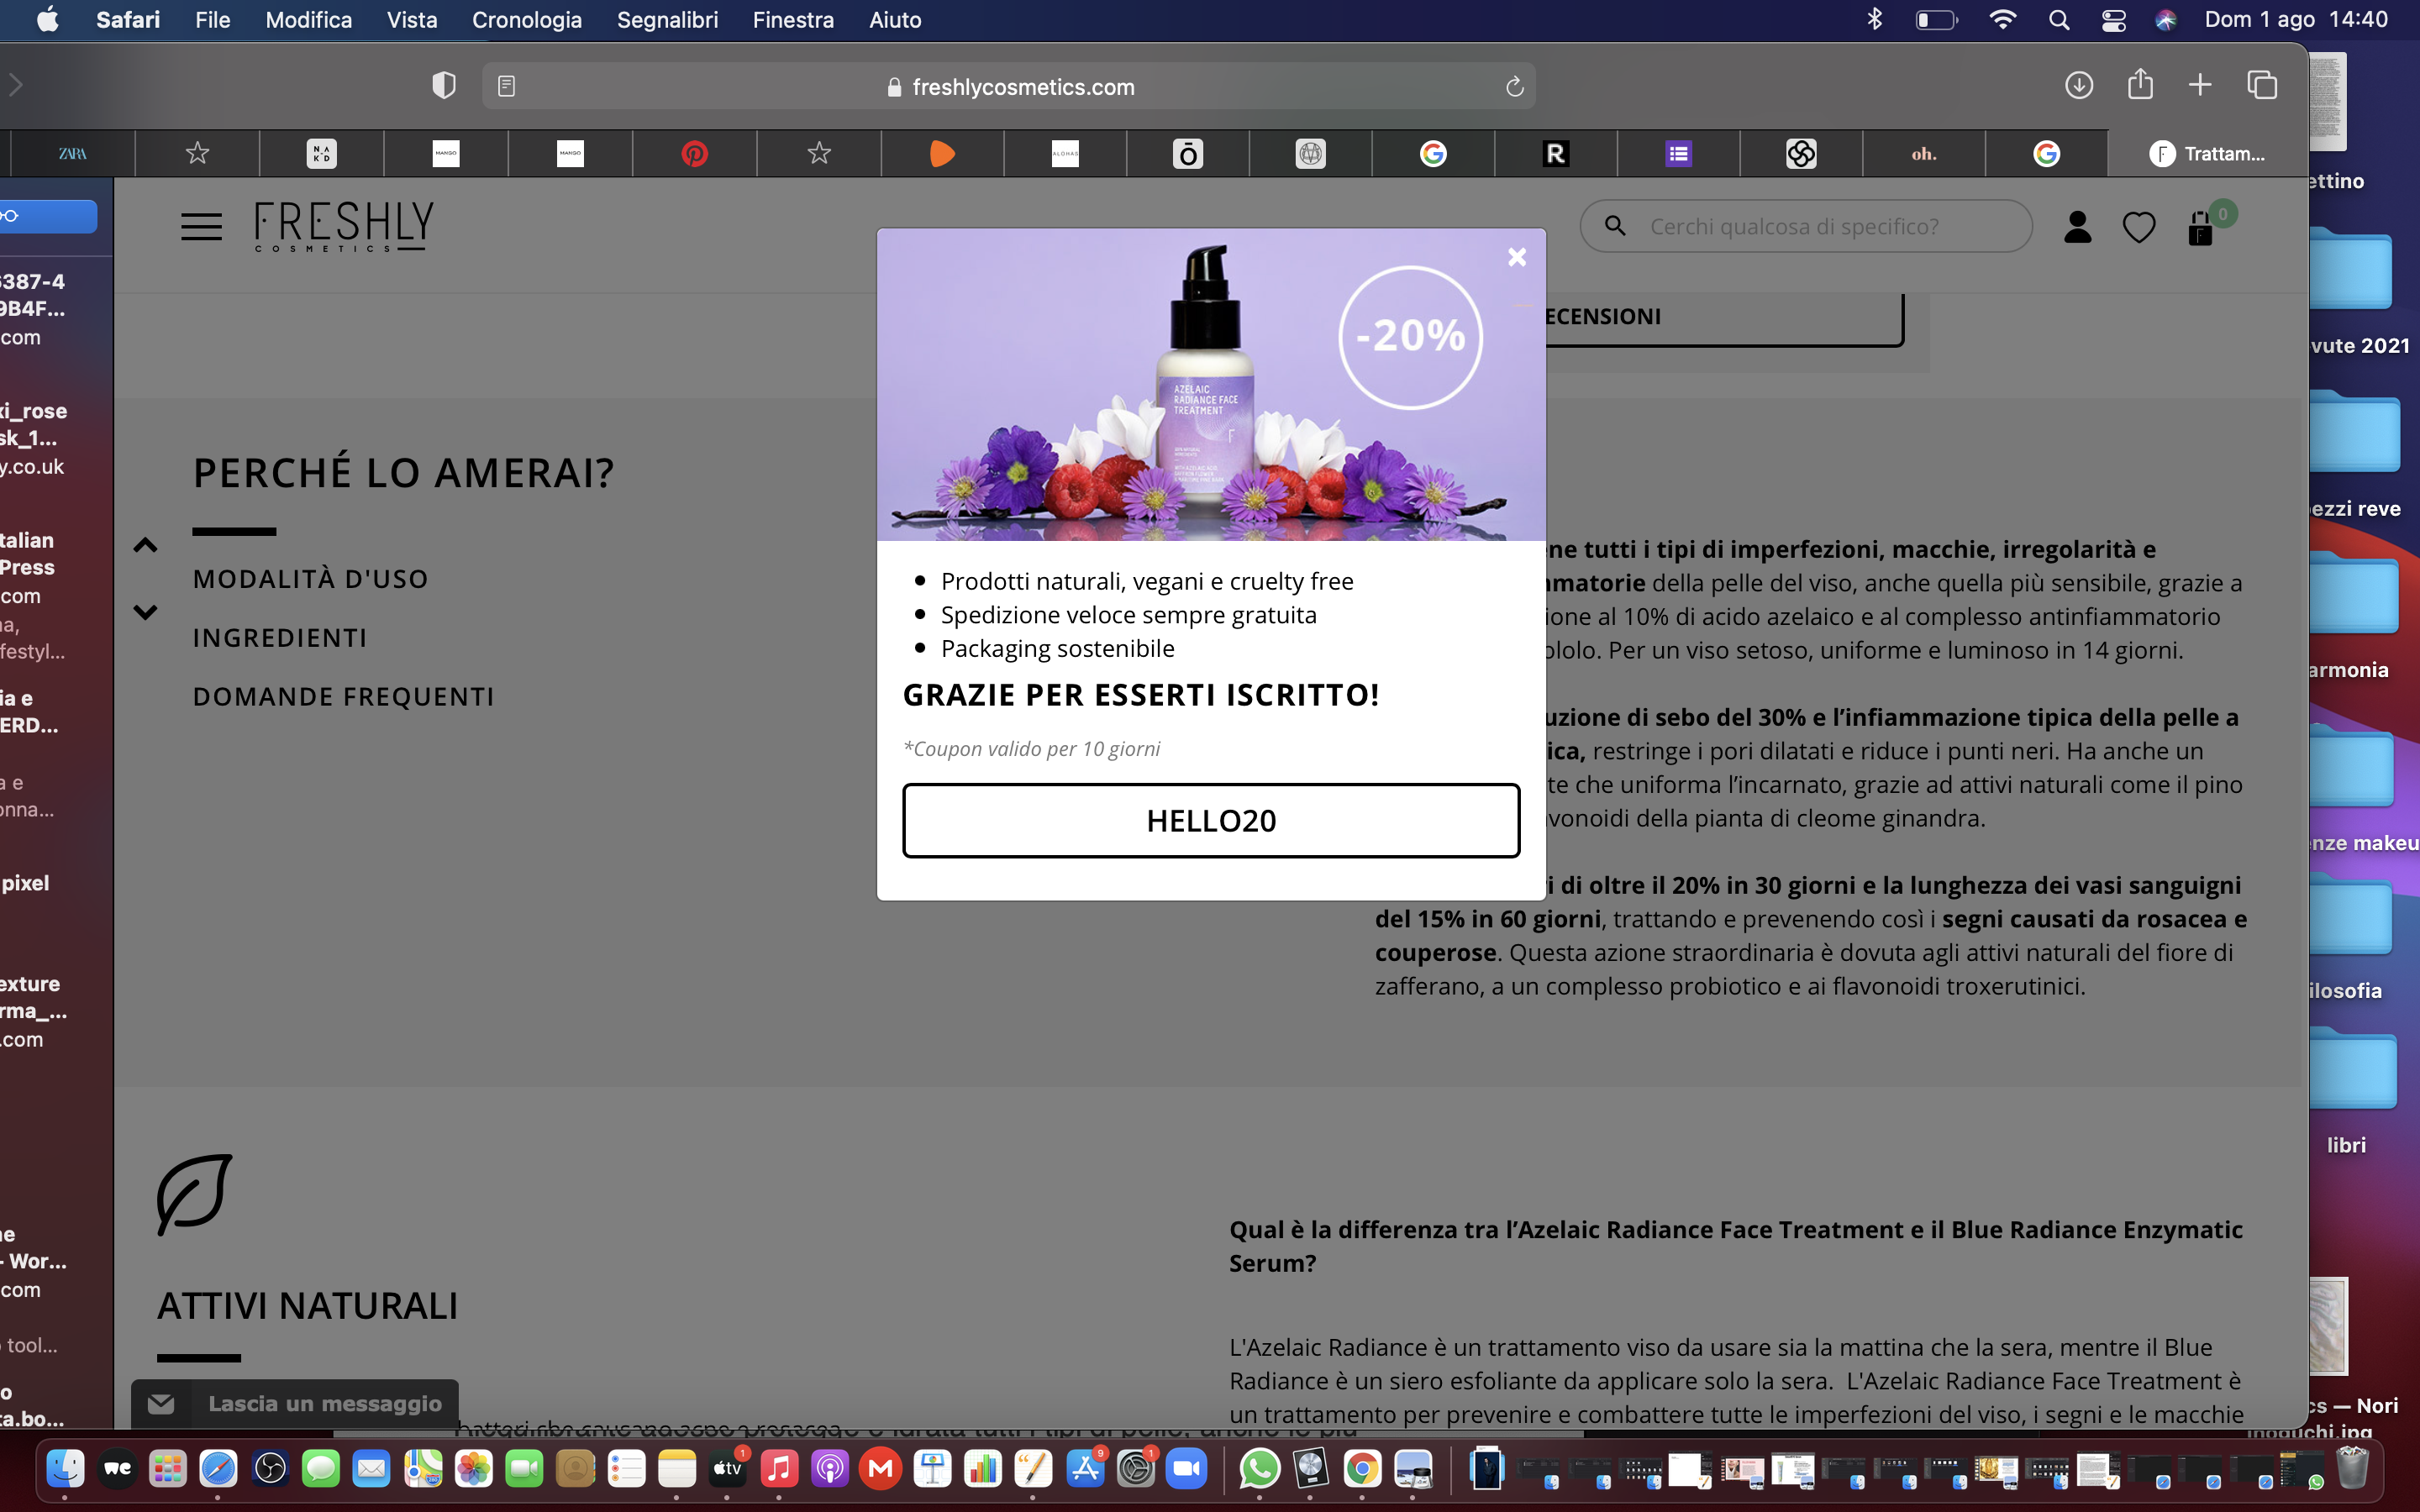Open Launchpad from the Dock
Image resolution: width=2420 pixels, height=1512 pixels.
(x=168, y=1468)
